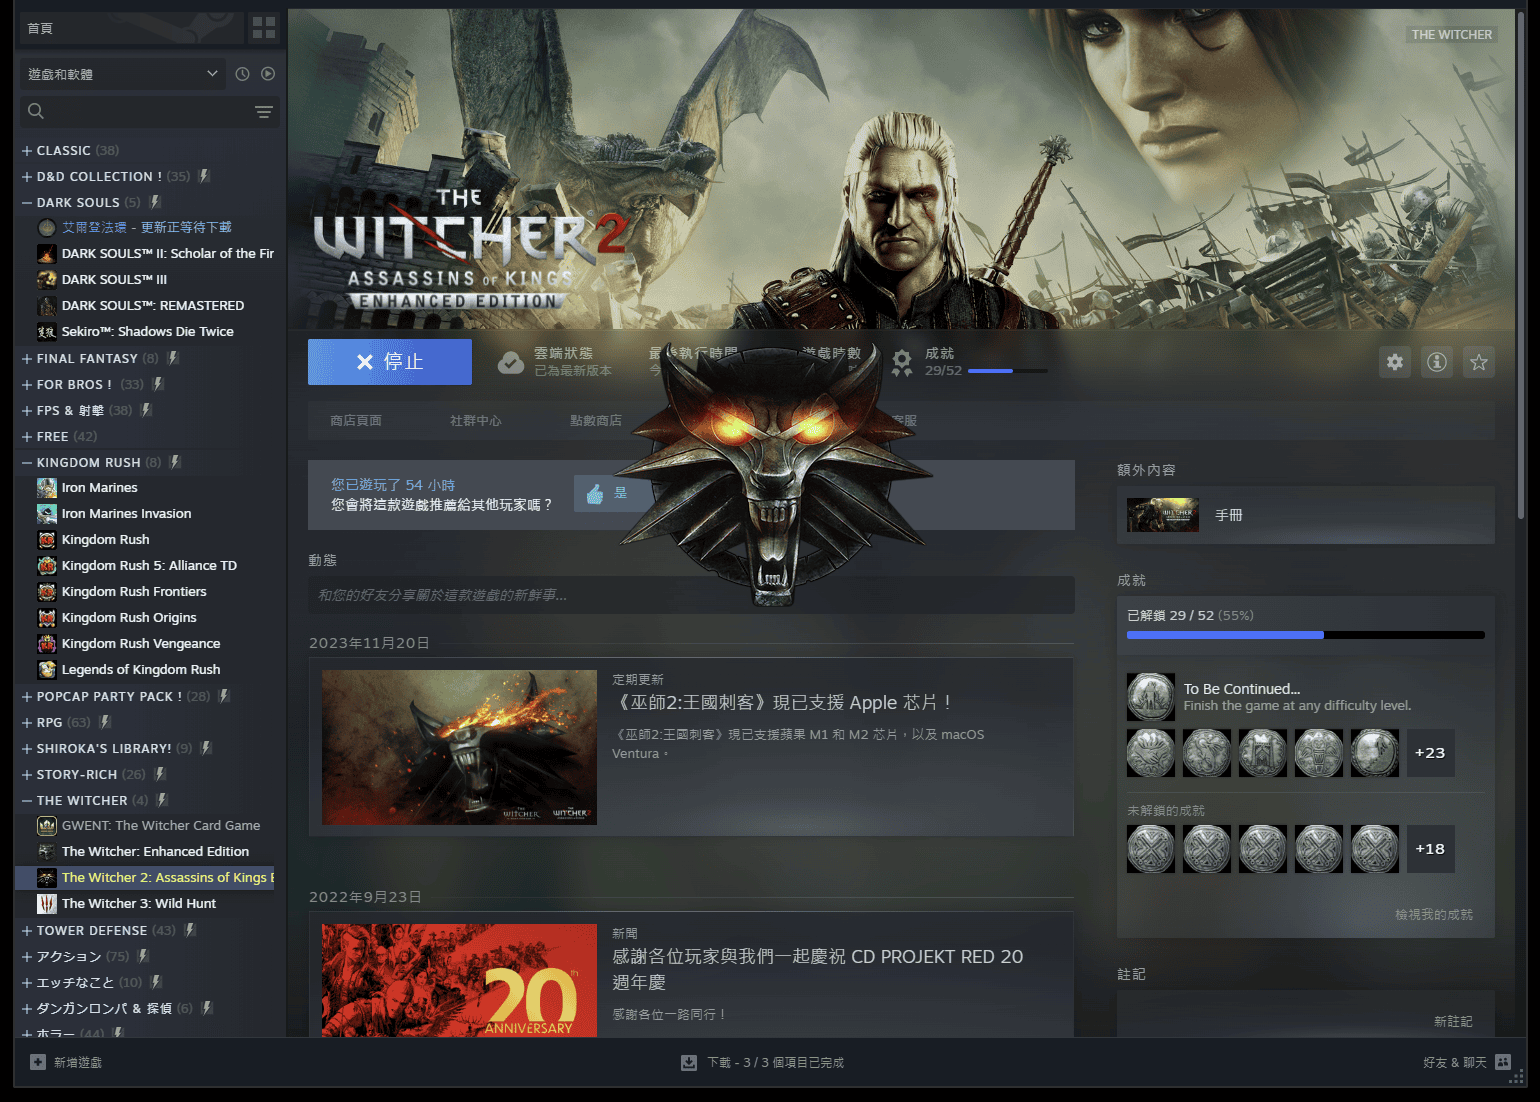The width and height of the screenshot is (1540, 1102).
Task: Expand the FINAL FANTASY collection
Action: point(27,359)
